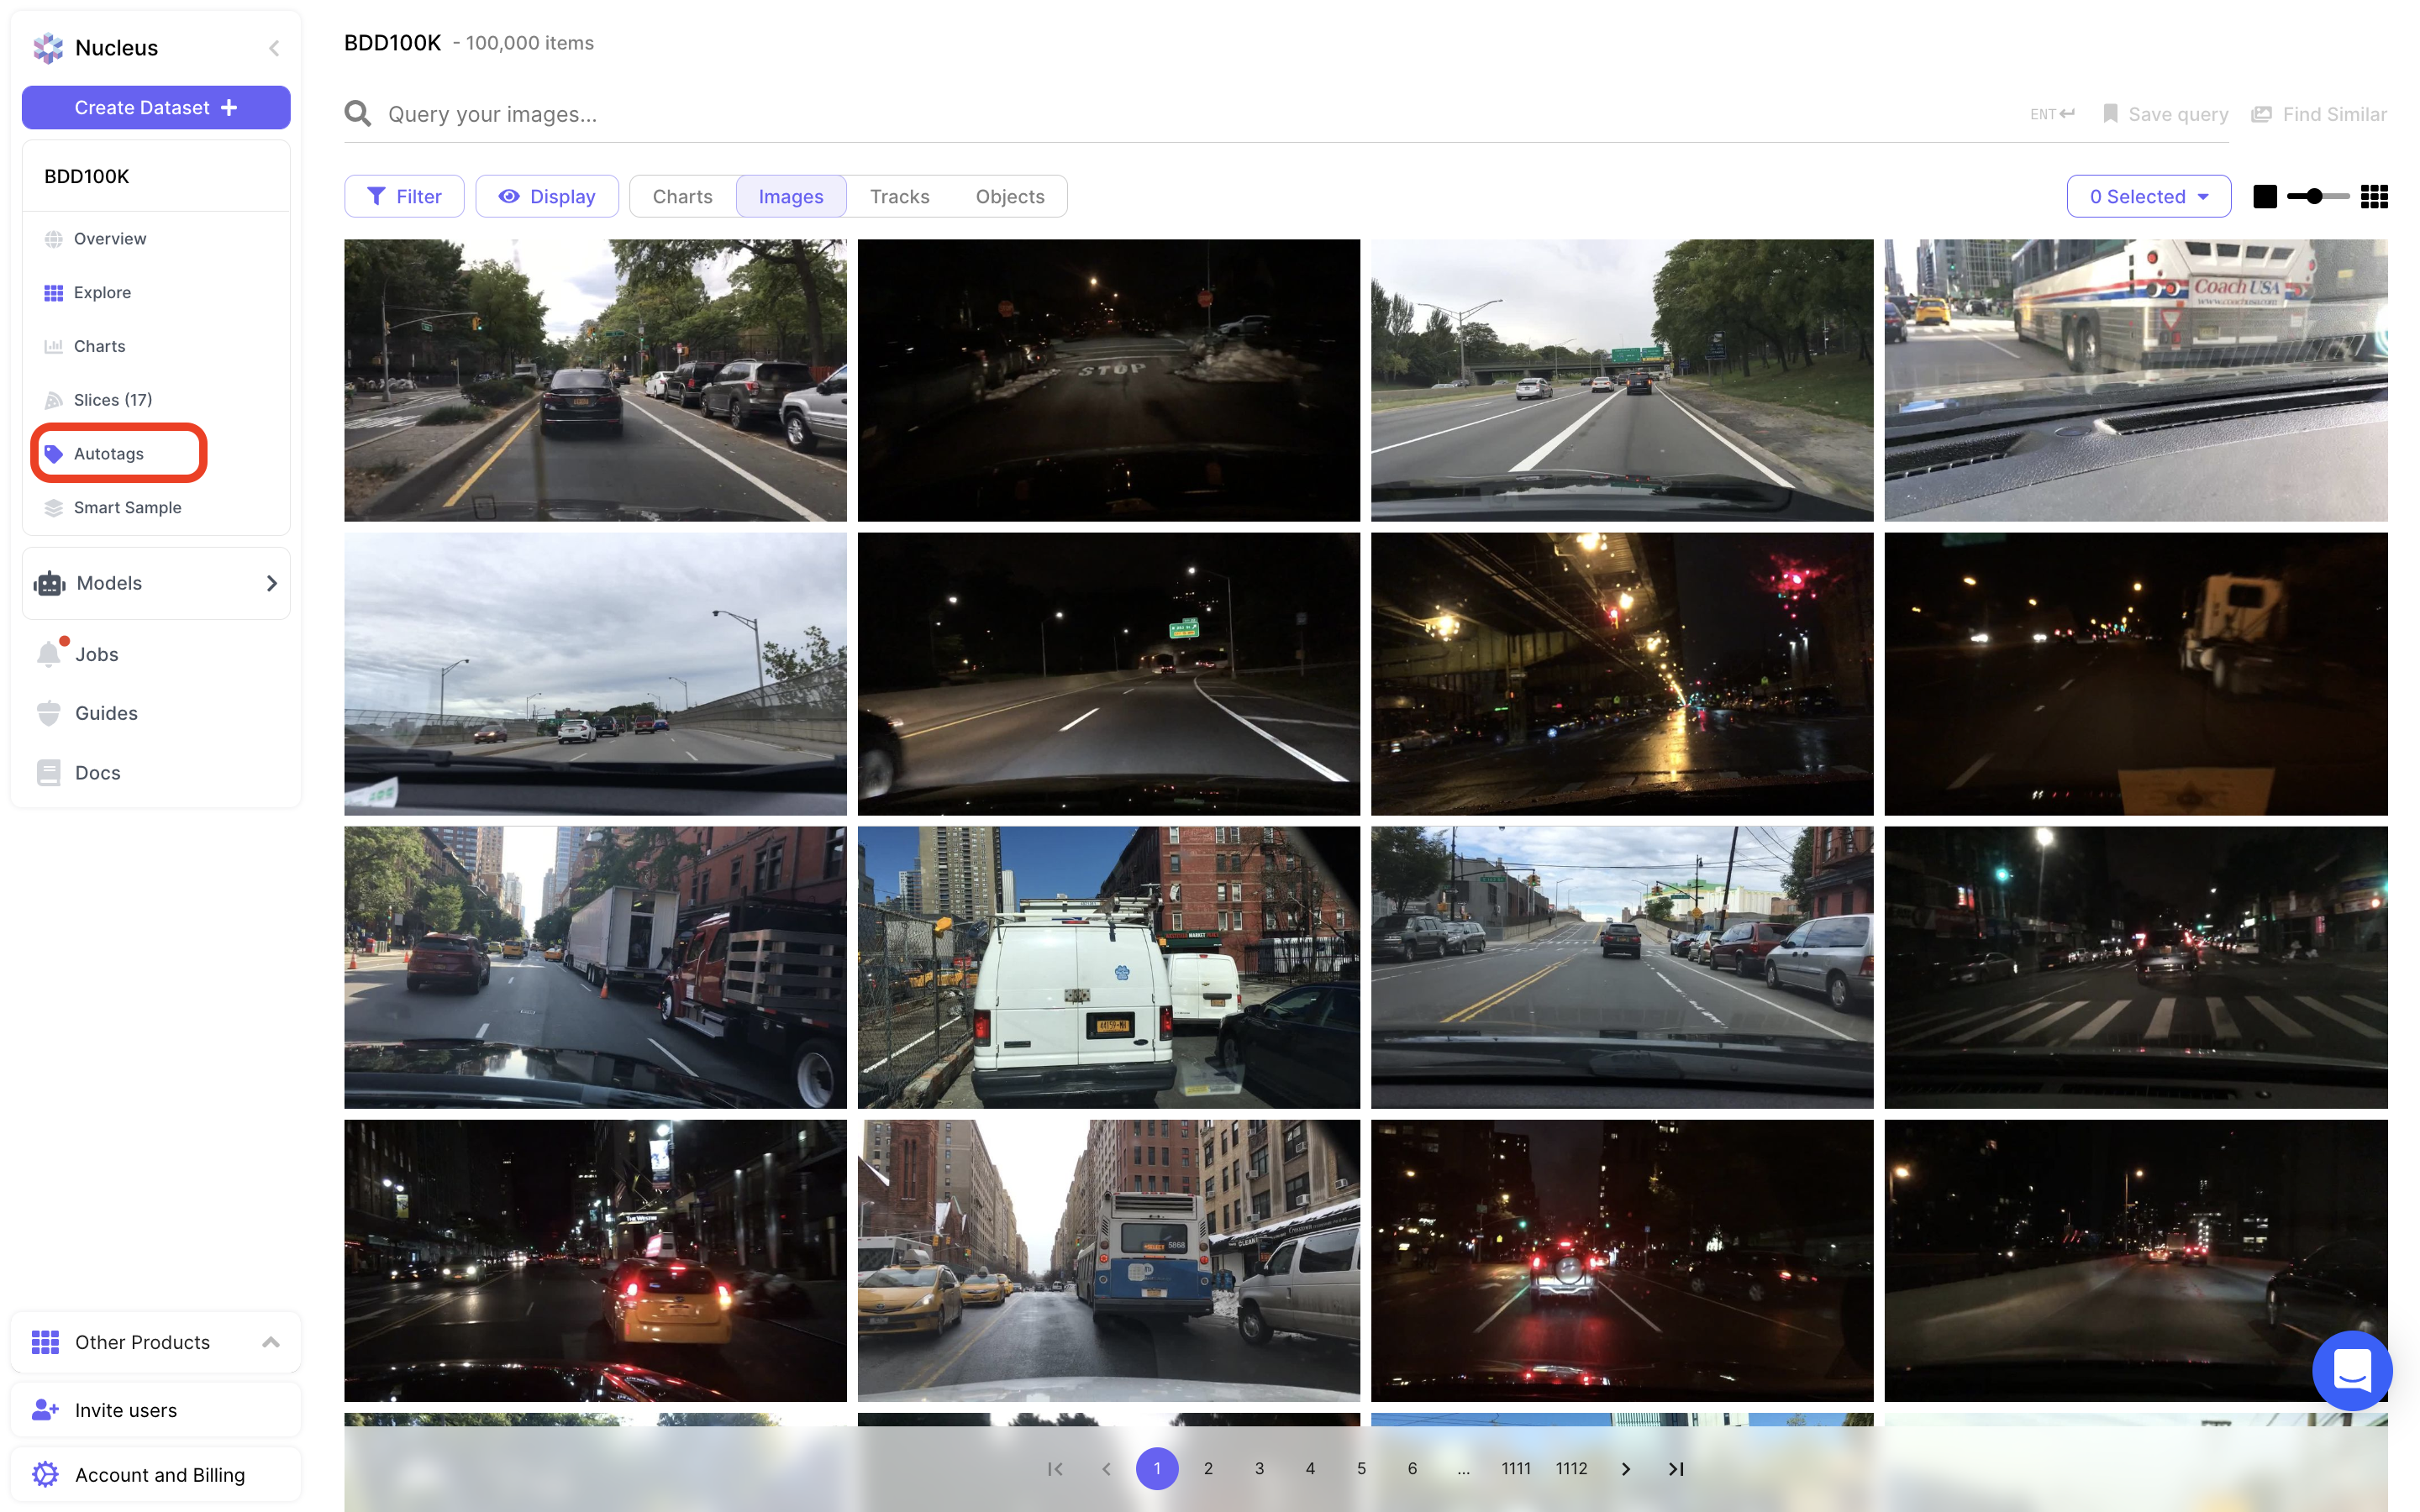Switch to dense grid view icon
This screenshot has height=1512, width=2420.
click(2374, 197)
